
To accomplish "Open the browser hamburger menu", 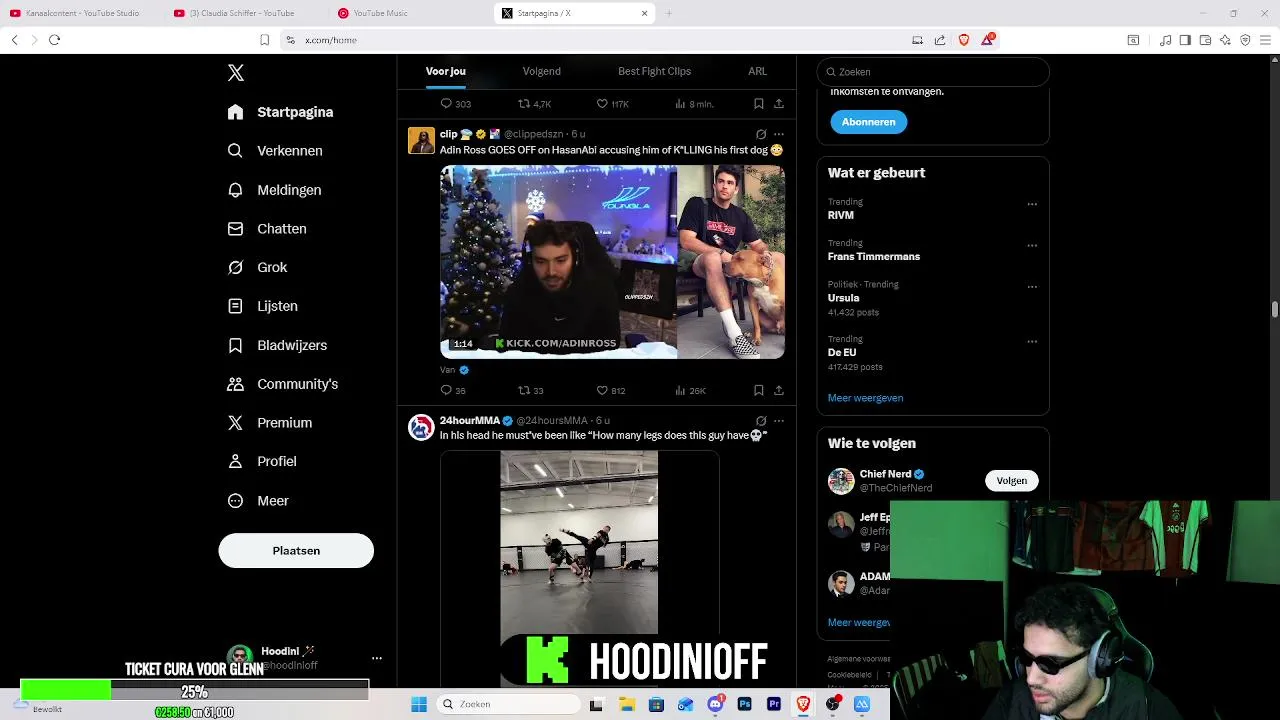I will click(x=1265, y=40).
